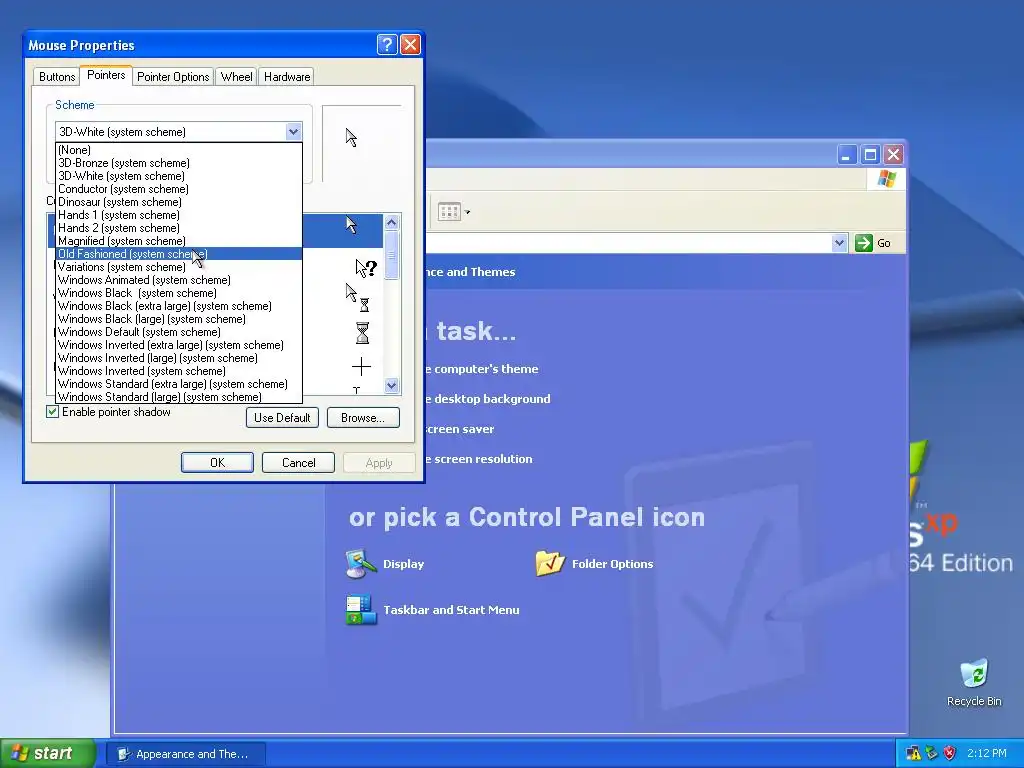Click the pointer list scroll up arrow
Screen dimensions: 1024x768
pos(392,223)
